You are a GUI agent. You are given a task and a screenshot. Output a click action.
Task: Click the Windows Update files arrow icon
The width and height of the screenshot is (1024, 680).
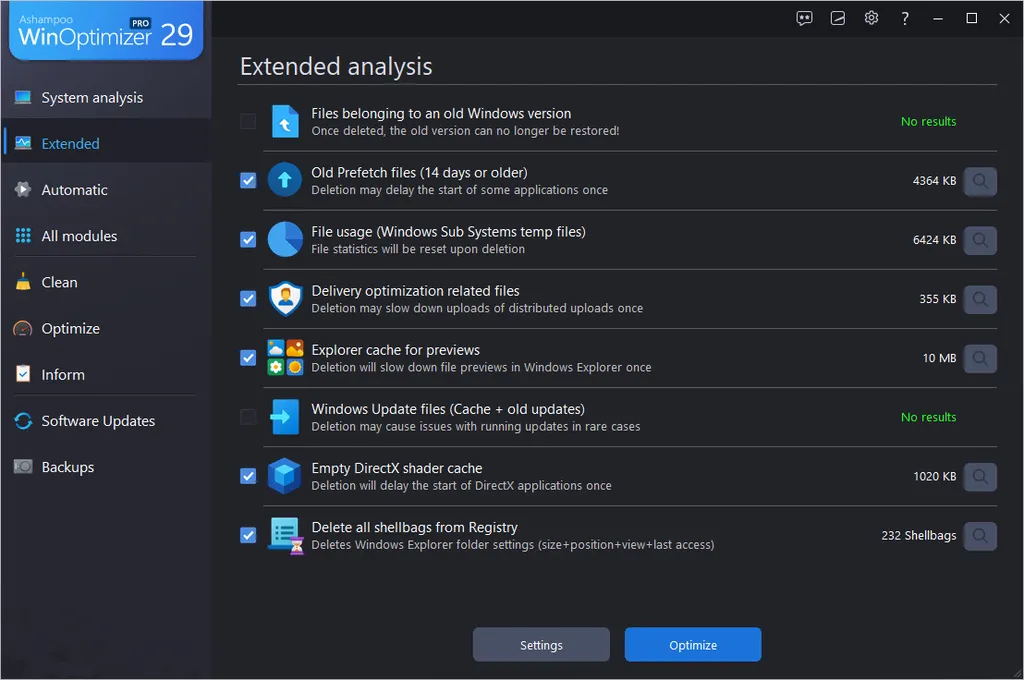[285, 417]
